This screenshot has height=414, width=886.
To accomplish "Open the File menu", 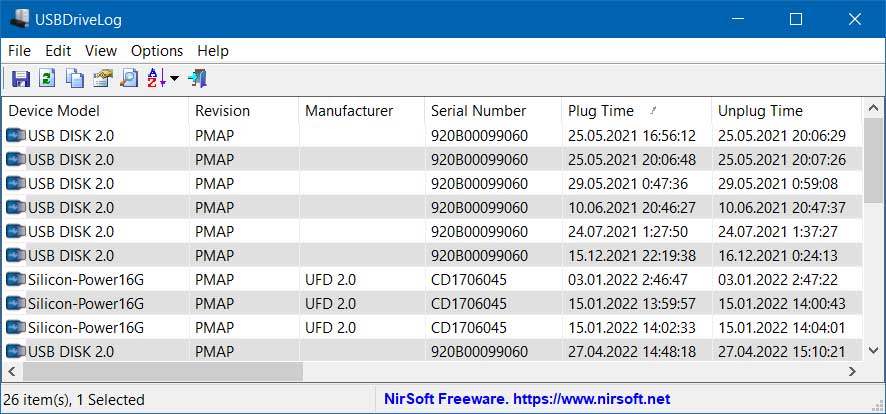I will 19,51.
